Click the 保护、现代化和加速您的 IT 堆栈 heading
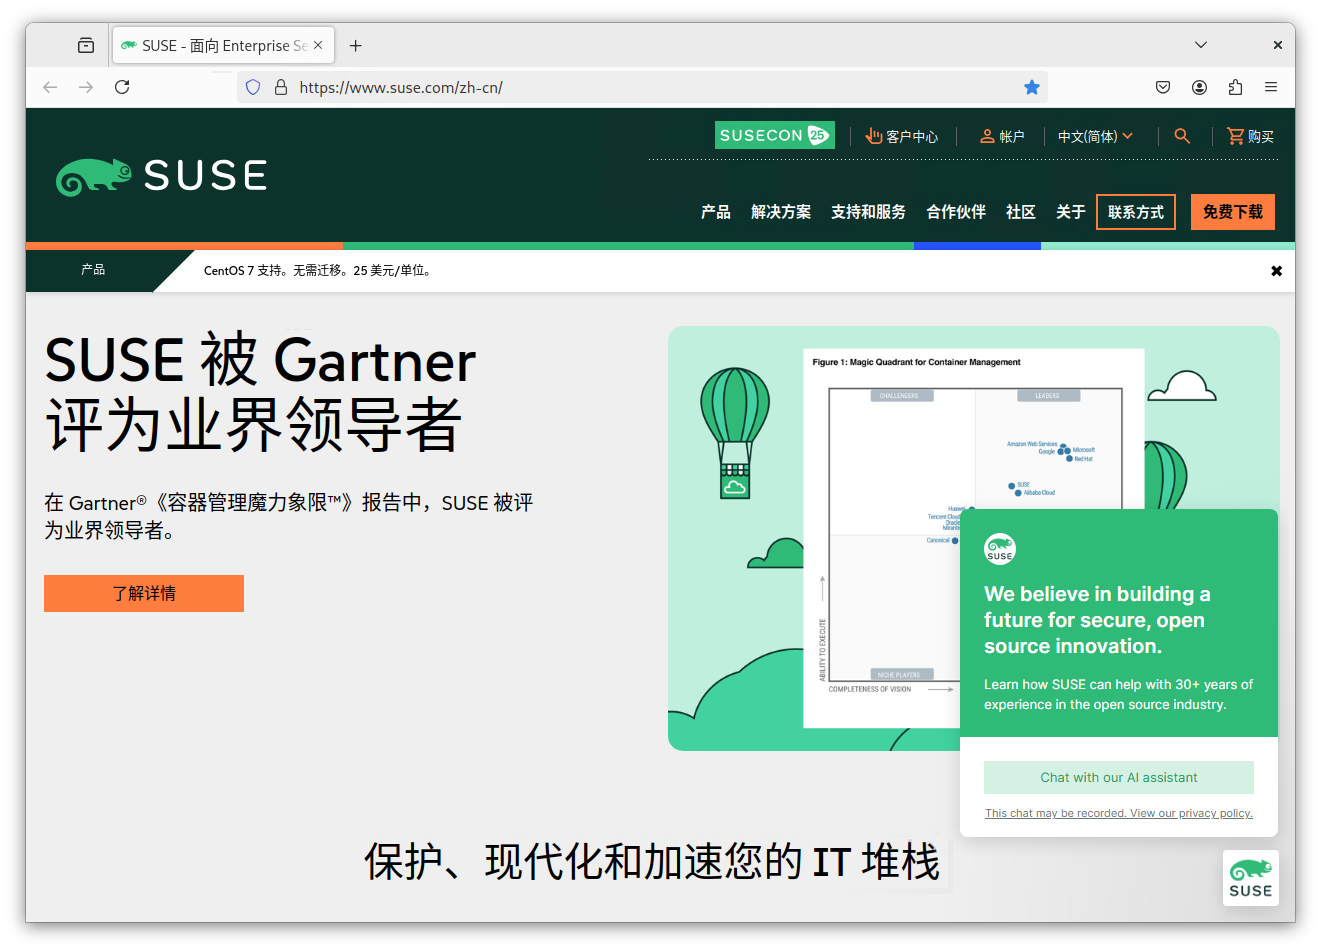This screenshot has height=951, width=1321. pos(652,861)
